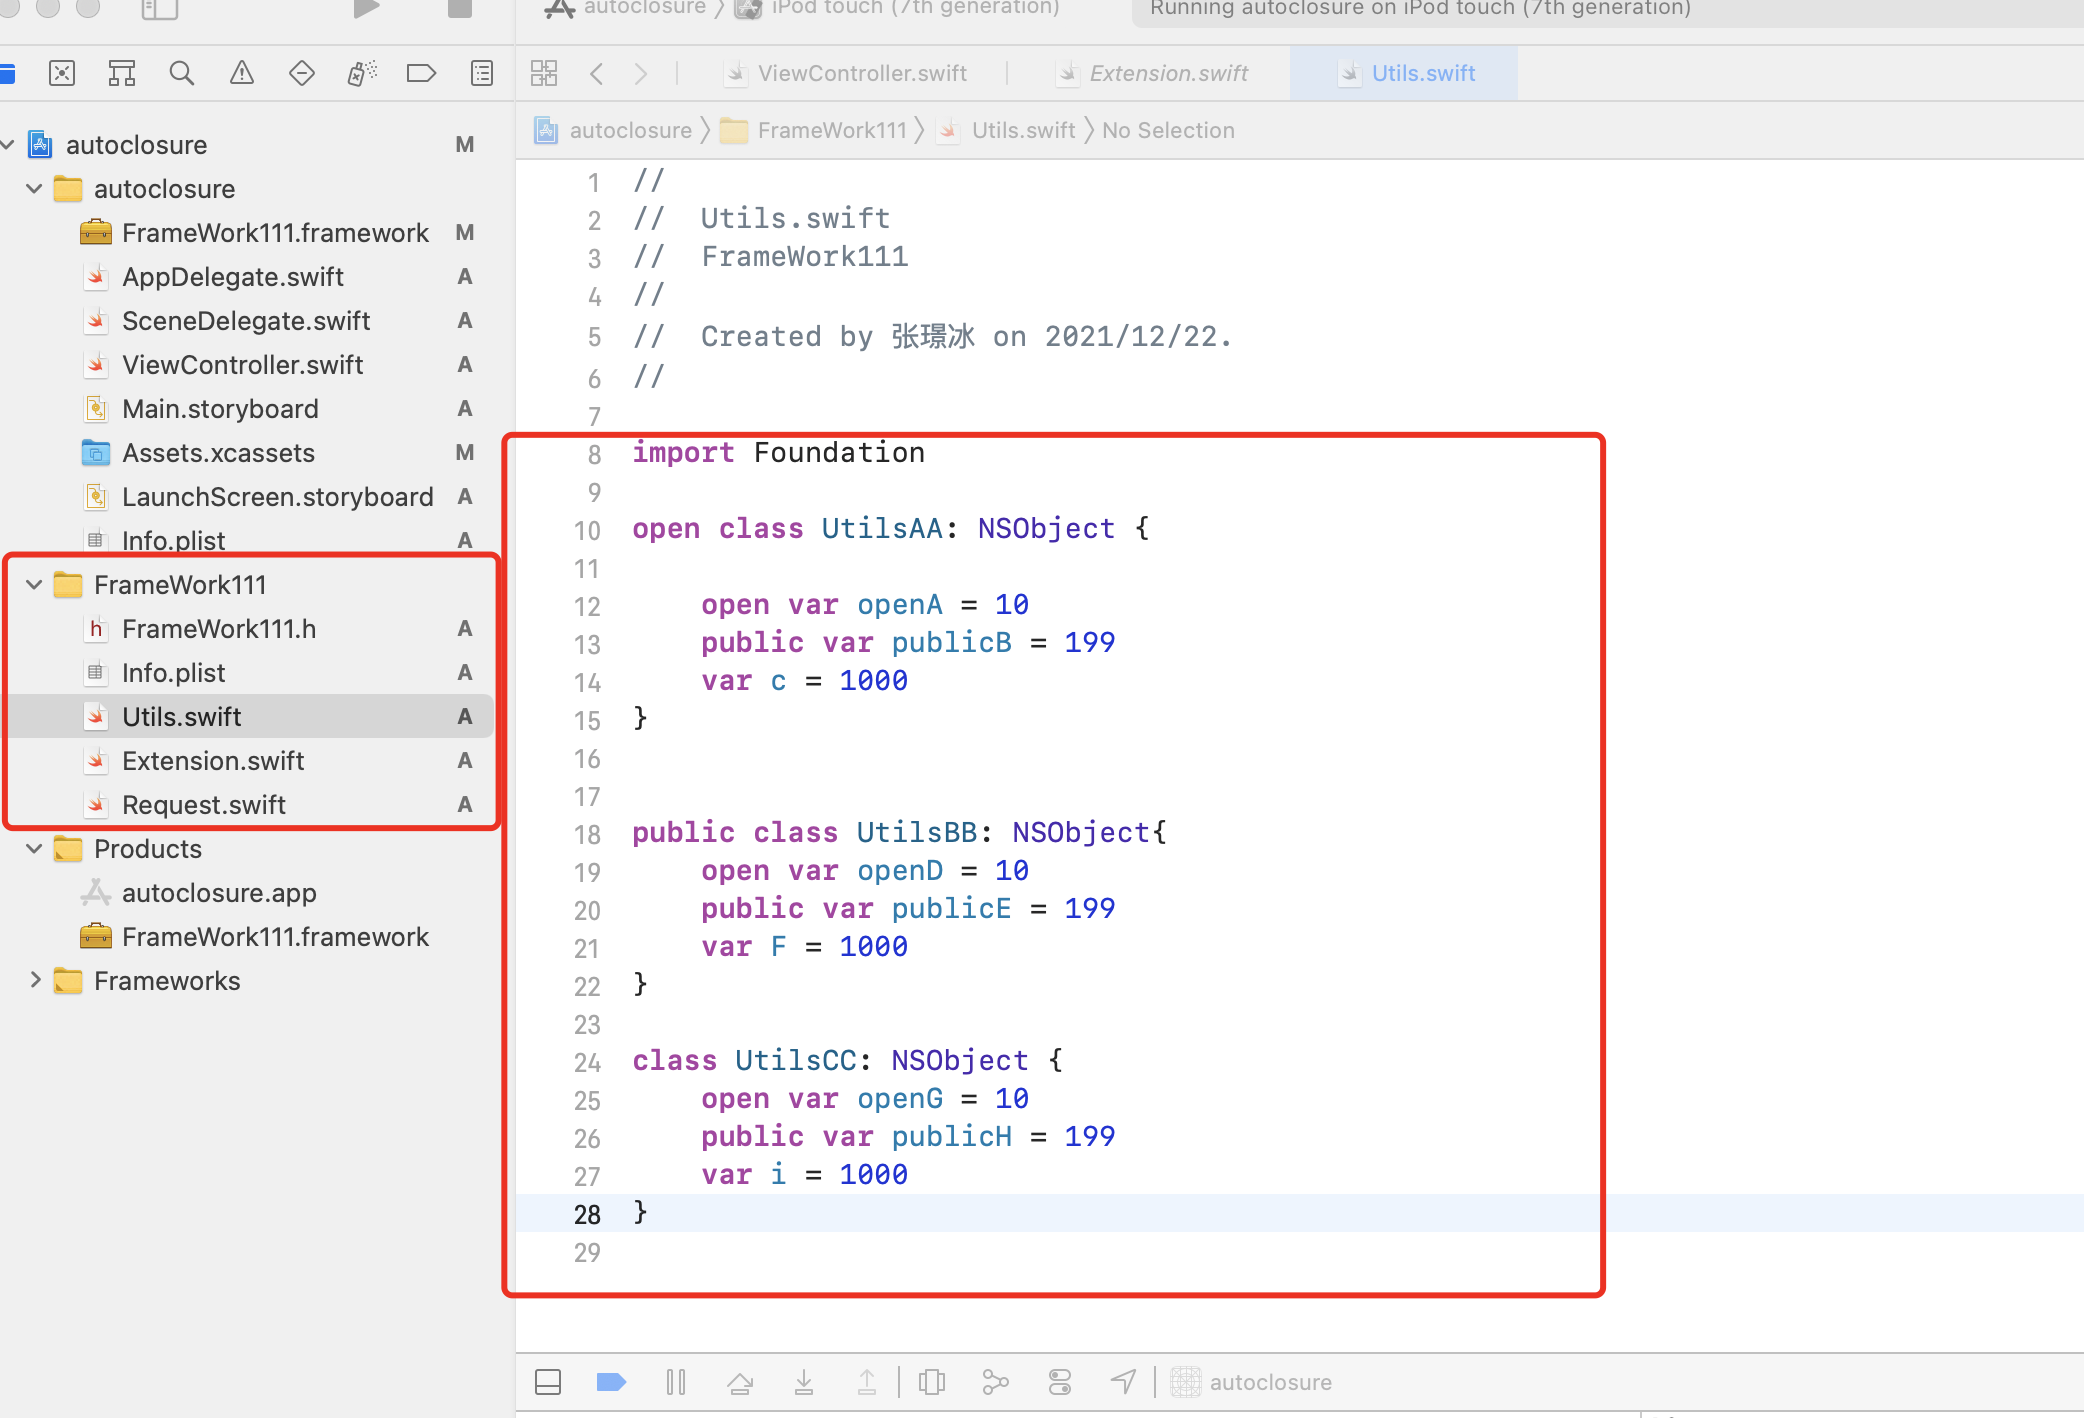This screenshot has width=2084, height=1418.
Task: Open Request.swift file
Action: coord(203,804)
